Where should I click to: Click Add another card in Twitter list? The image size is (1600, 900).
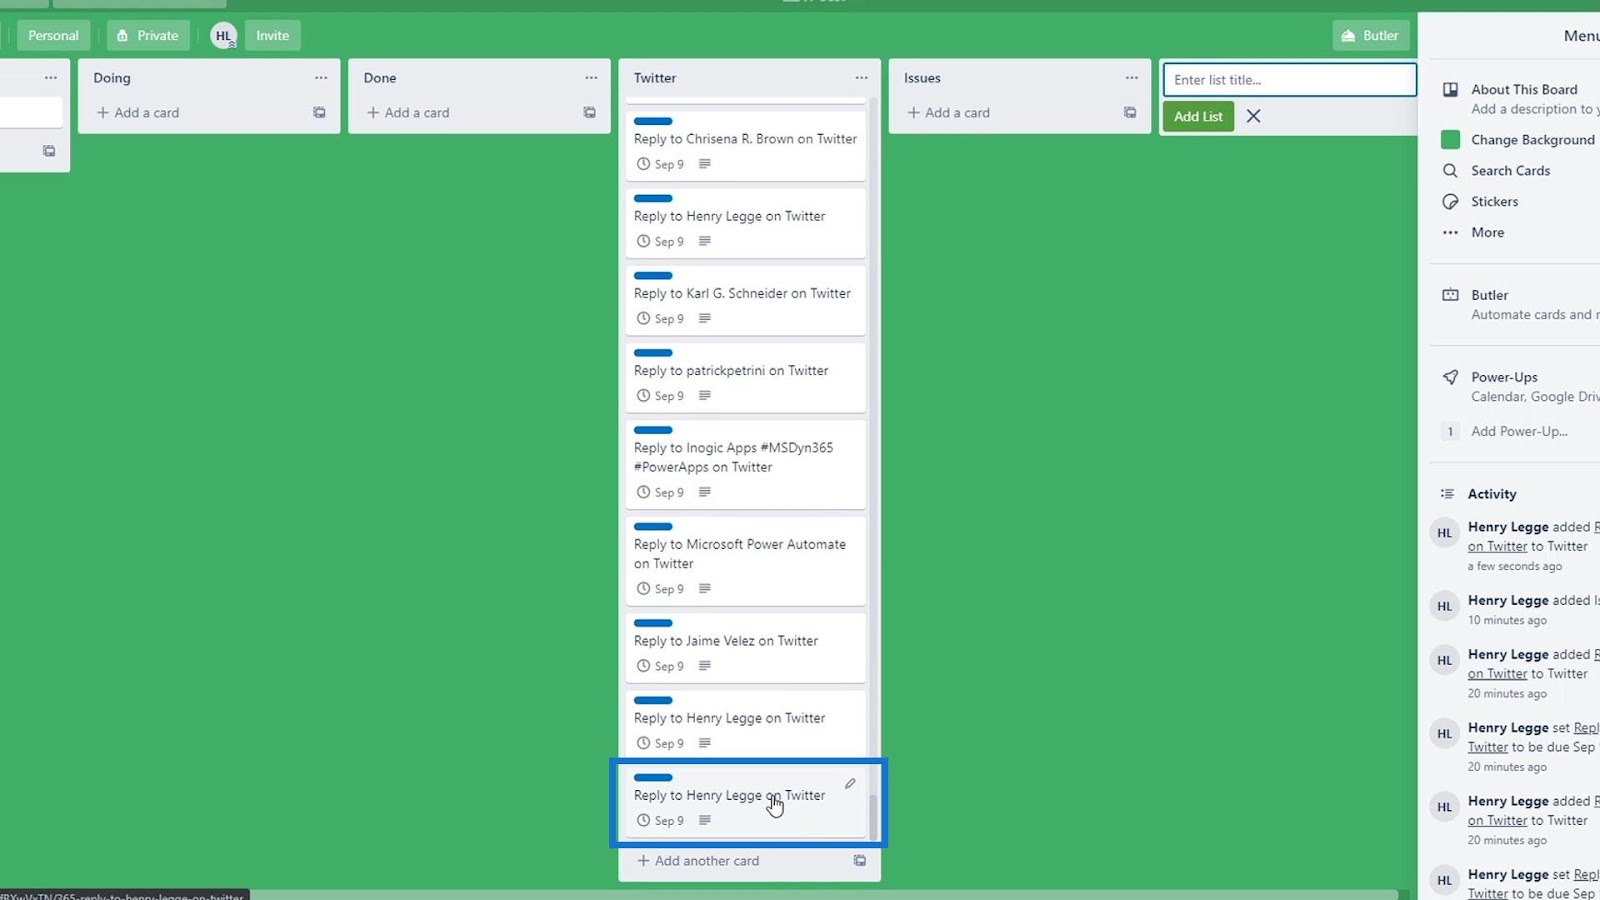click(698, 860)
